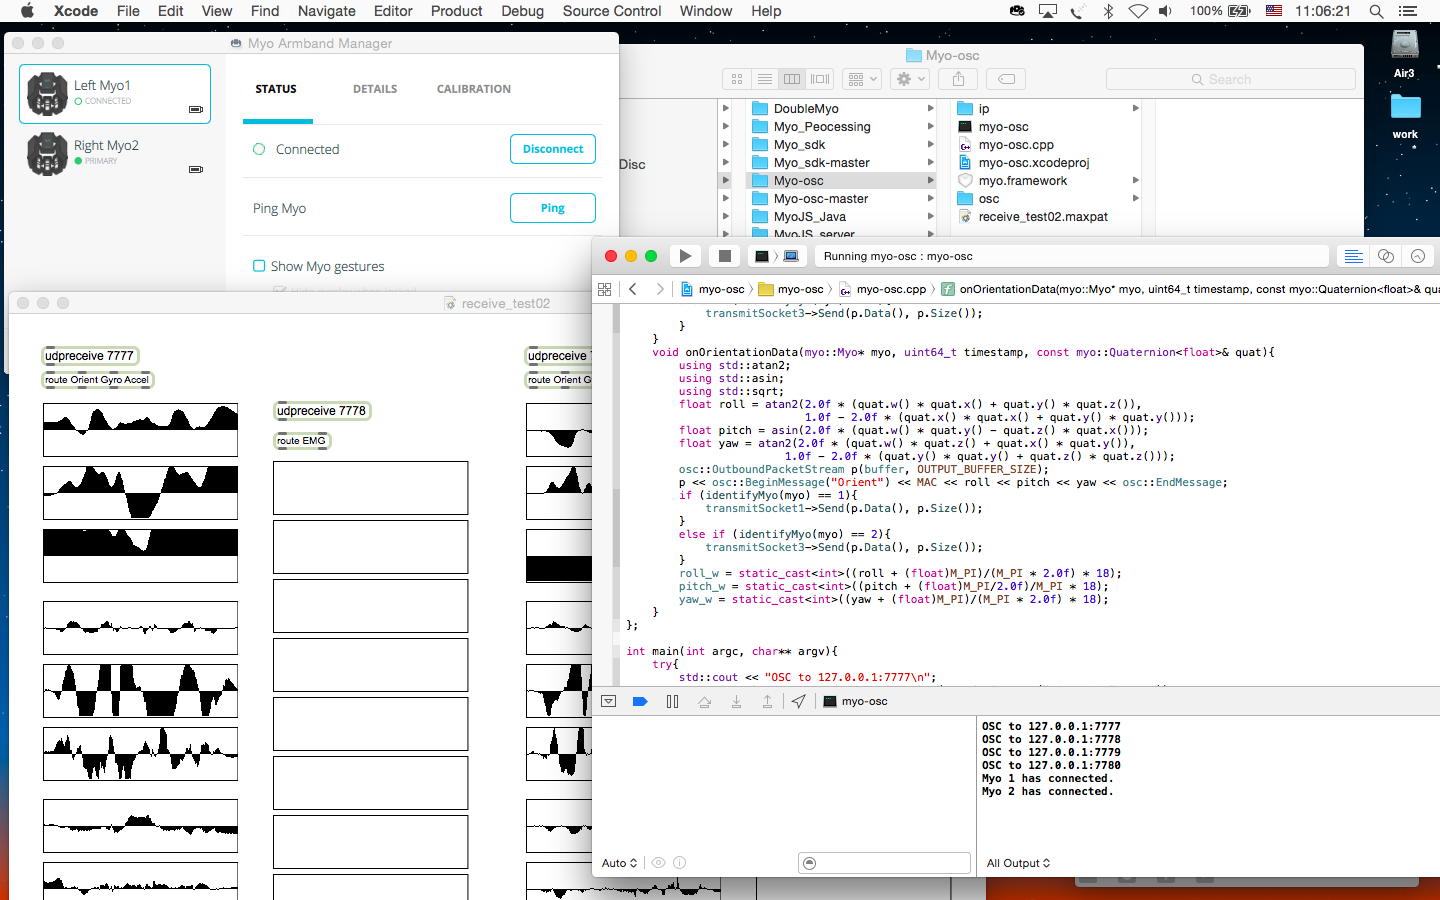The height and width of the screenshot is (900, 1440).
Task: Click the Xcode Run (play) button
Action: 685,256
